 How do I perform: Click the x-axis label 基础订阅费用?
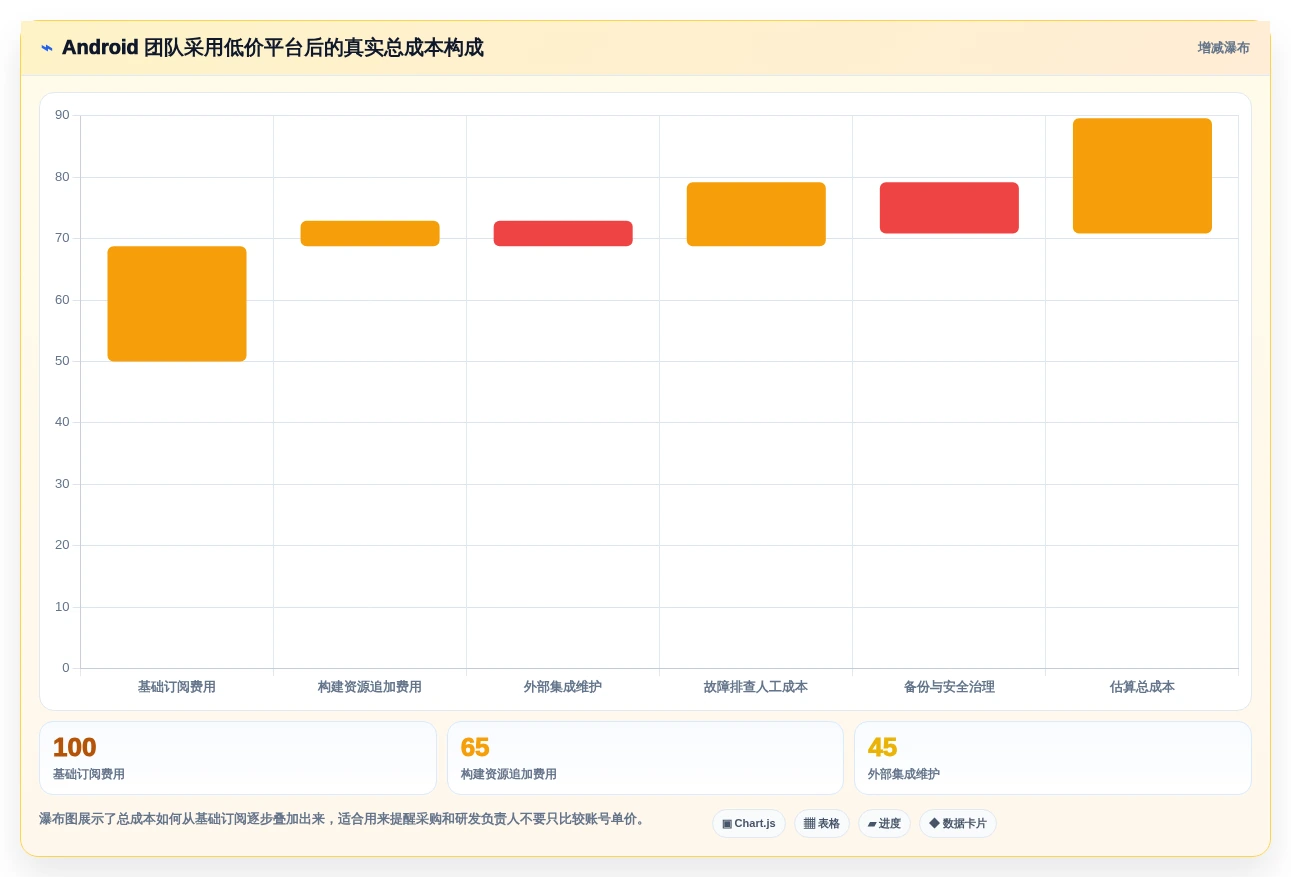tap(177, 687)
